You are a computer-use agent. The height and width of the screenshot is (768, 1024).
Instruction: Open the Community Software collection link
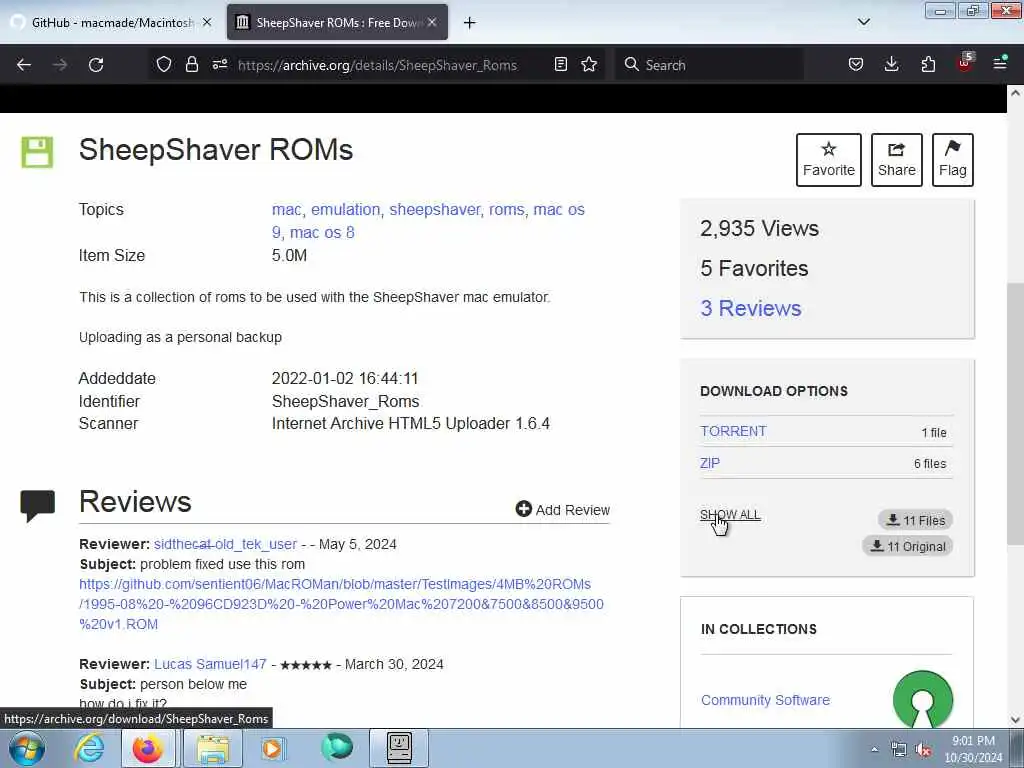tap(765, 700)
